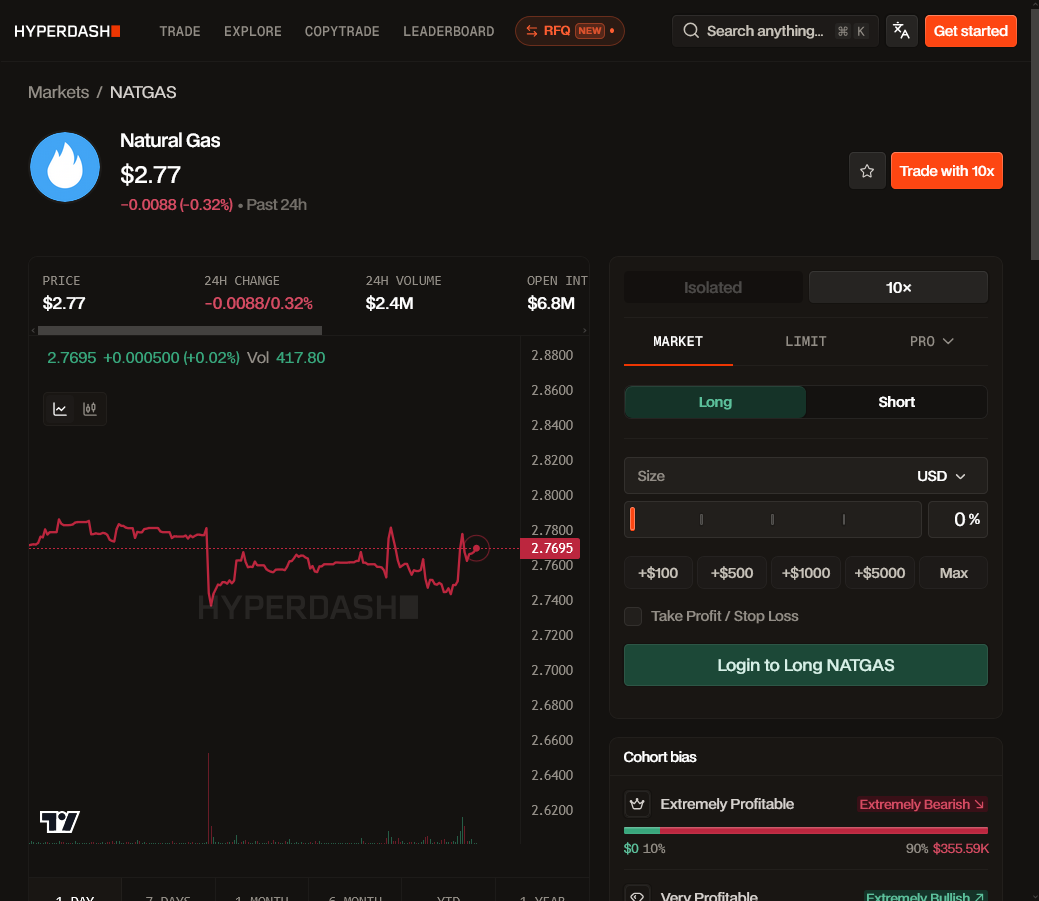Image resolution: width=1039 pixels, height=901 pixels.
Task: Open the language translate icon
Action: [901, 31]
